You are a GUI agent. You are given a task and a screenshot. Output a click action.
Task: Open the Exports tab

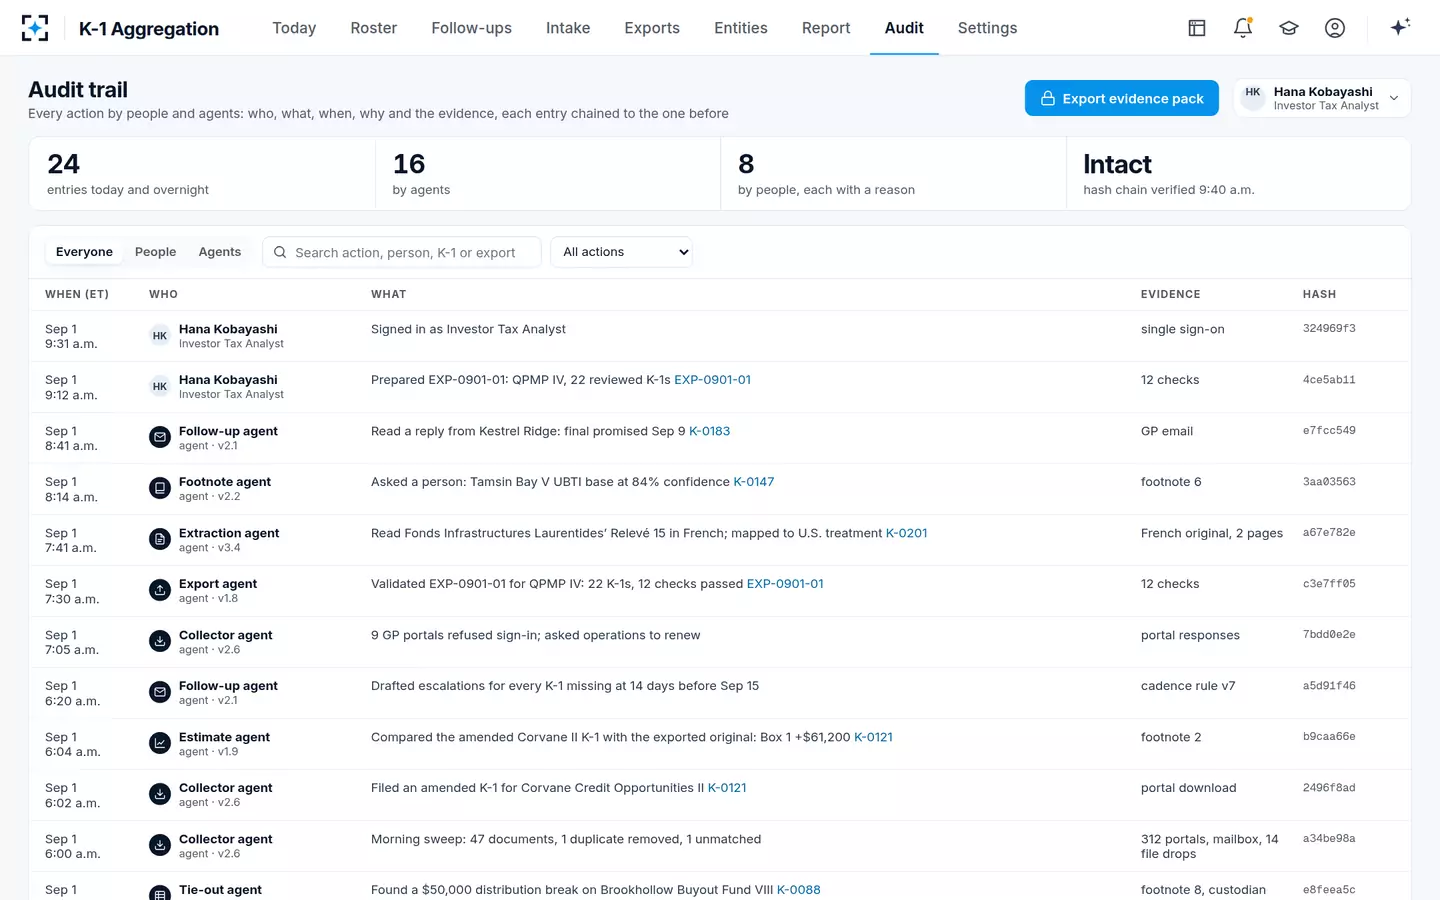[652, 28]
